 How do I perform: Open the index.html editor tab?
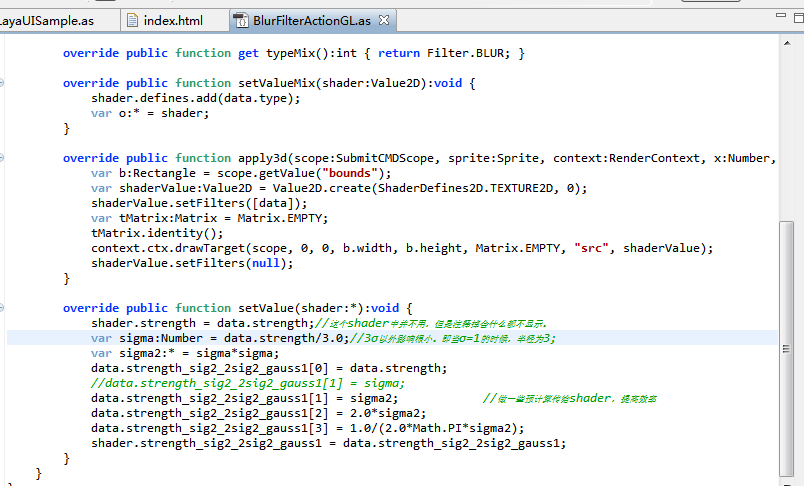(x=172, y=20)
